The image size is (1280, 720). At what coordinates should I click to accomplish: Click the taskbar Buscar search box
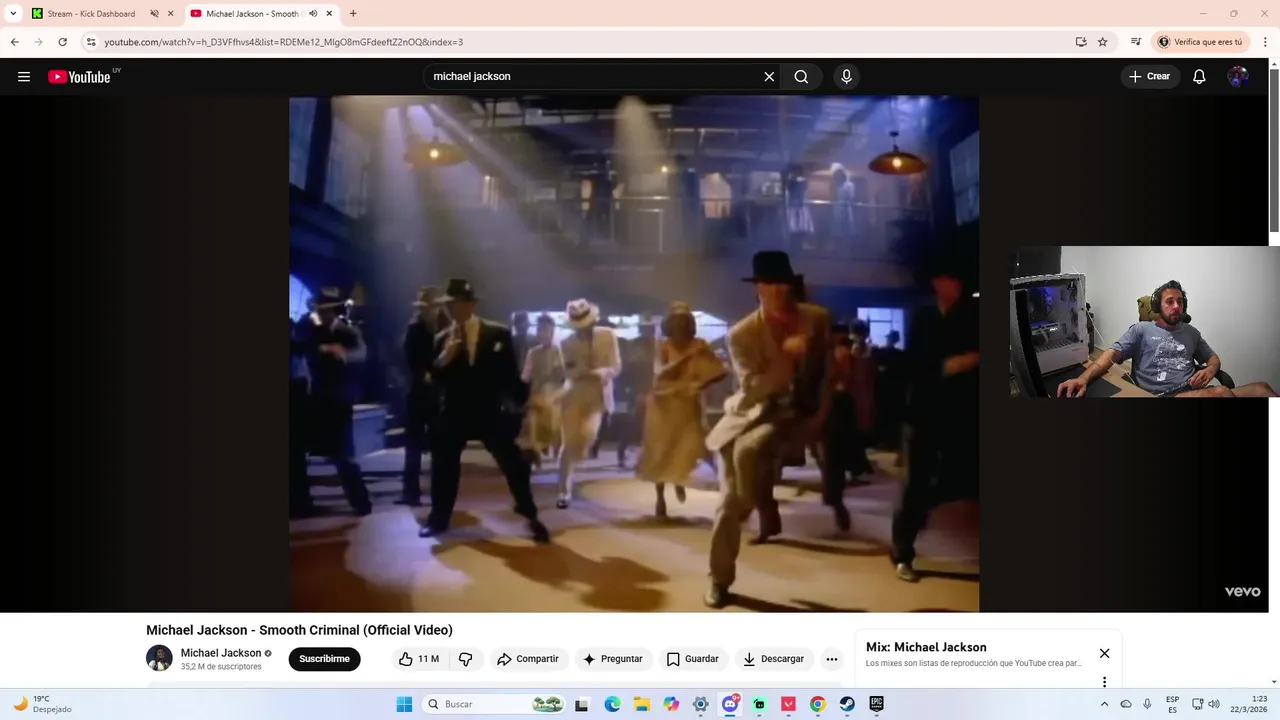point(495,704)
